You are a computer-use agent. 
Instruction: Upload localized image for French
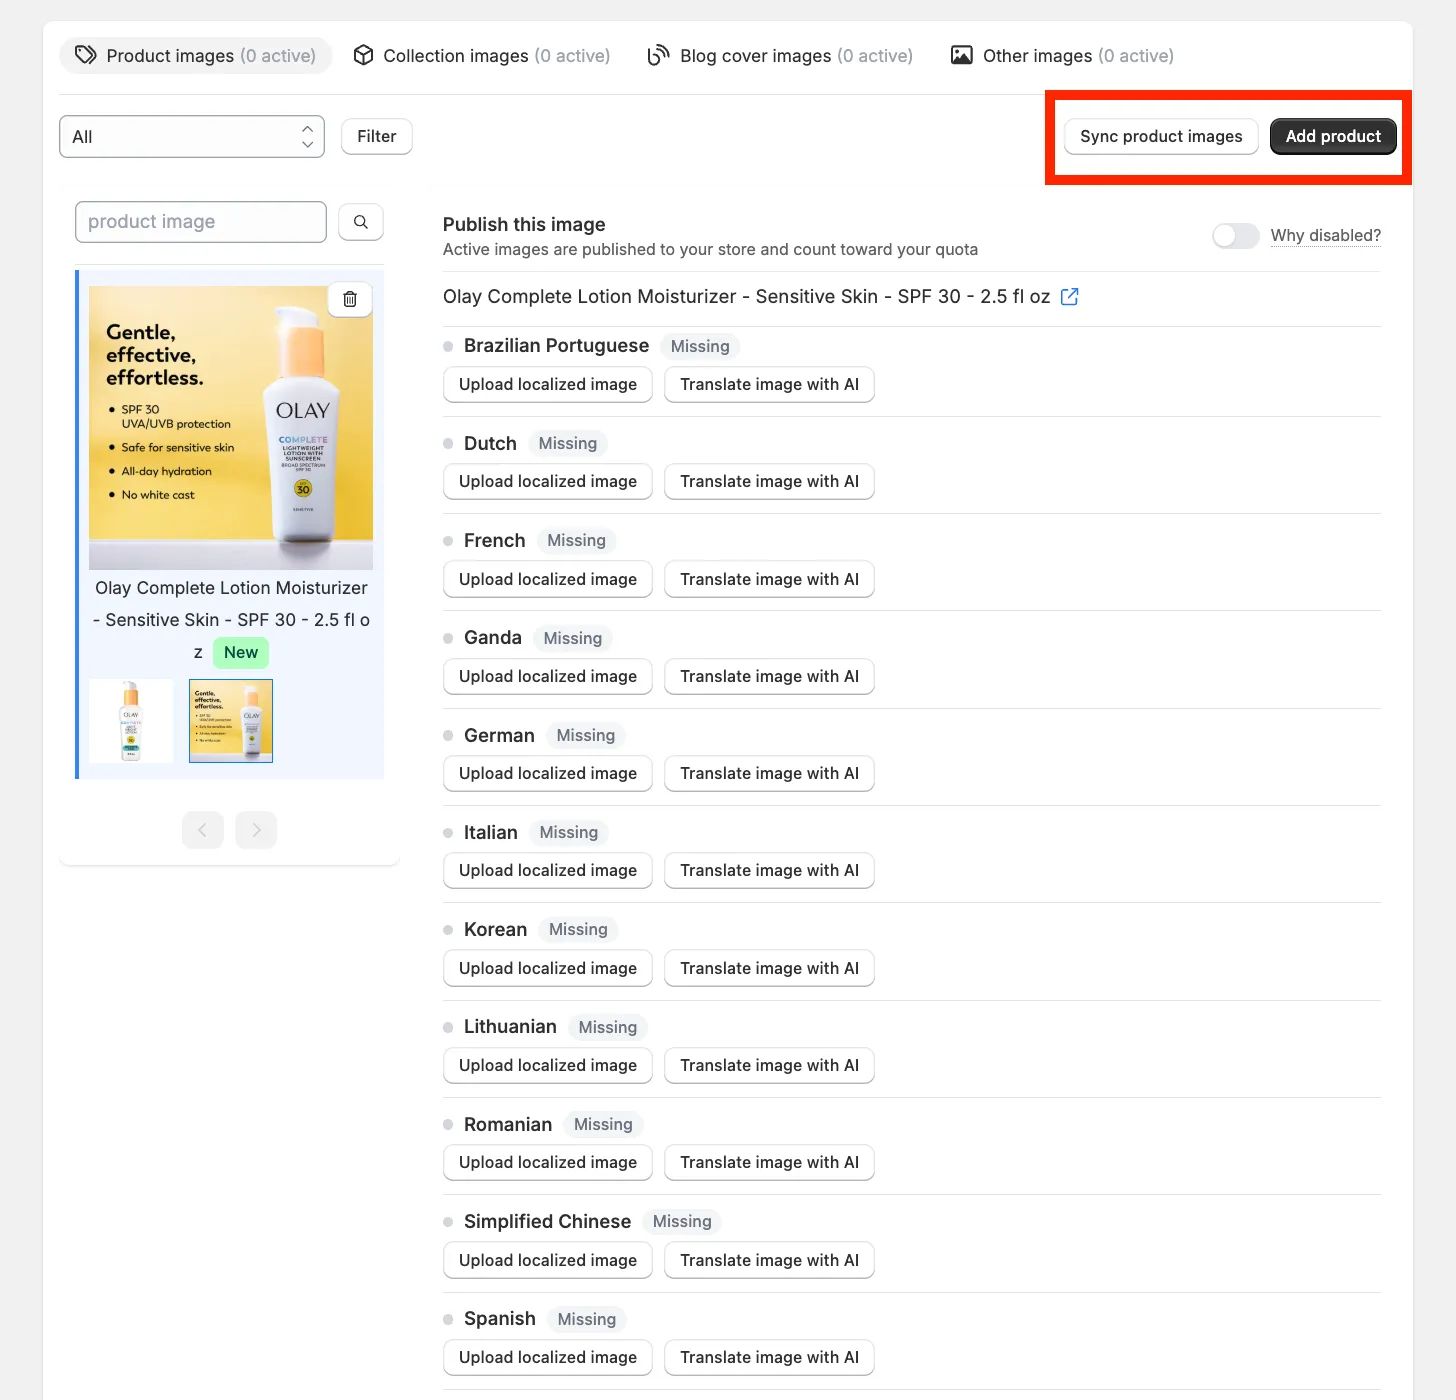click(x=548, y=580)
